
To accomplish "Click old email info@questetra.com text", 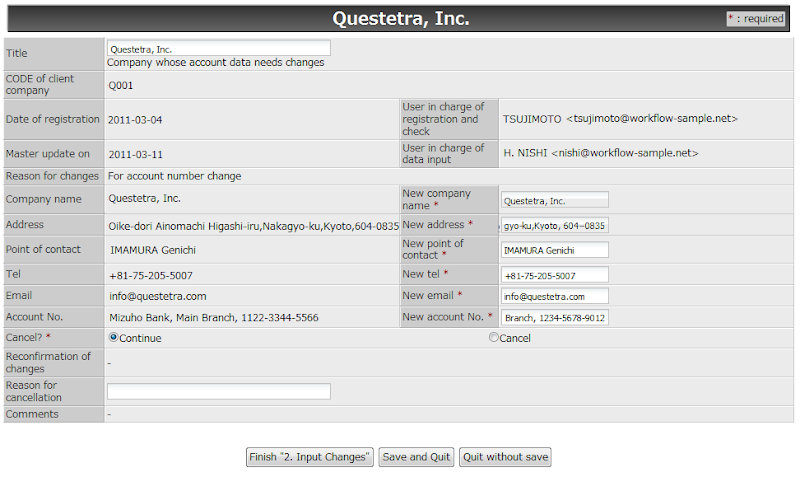I will point(158,296).
